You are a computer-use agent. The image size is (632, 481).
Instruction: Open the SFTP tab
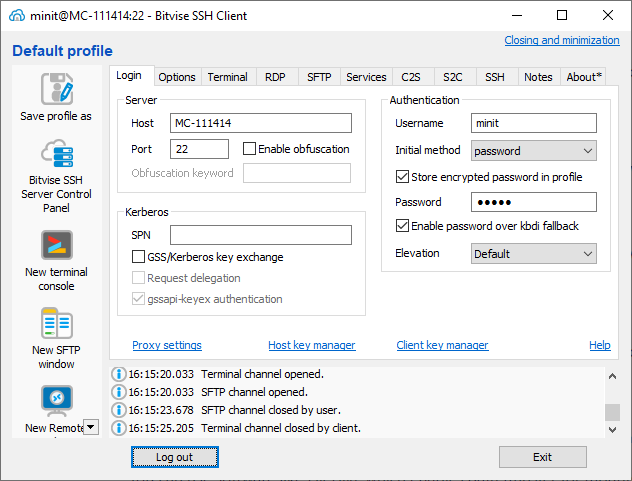pos(319,77)
